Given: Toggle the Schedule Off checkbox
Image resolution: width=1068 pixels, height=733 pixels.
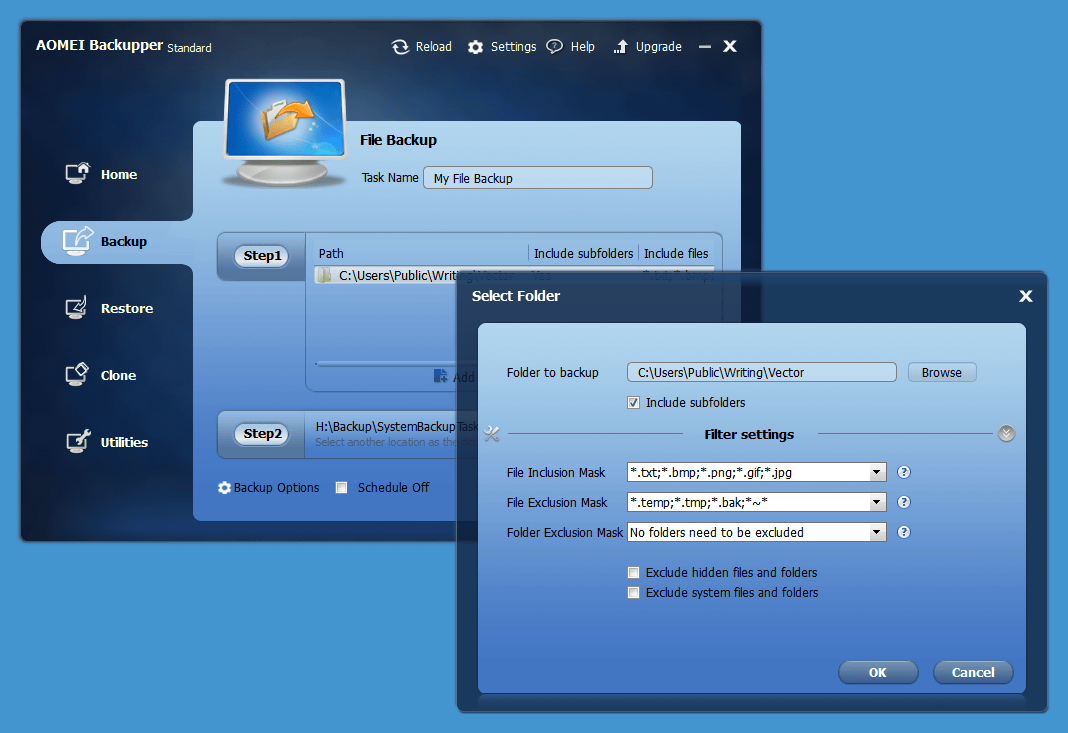Looking at the screenshot, I should pos(341,488).
